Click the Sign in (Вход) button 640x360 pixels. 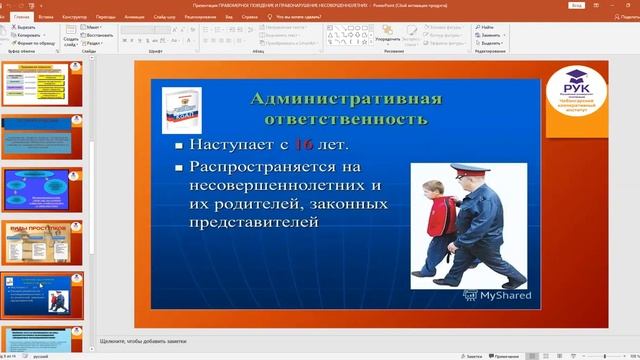(576, 5)
